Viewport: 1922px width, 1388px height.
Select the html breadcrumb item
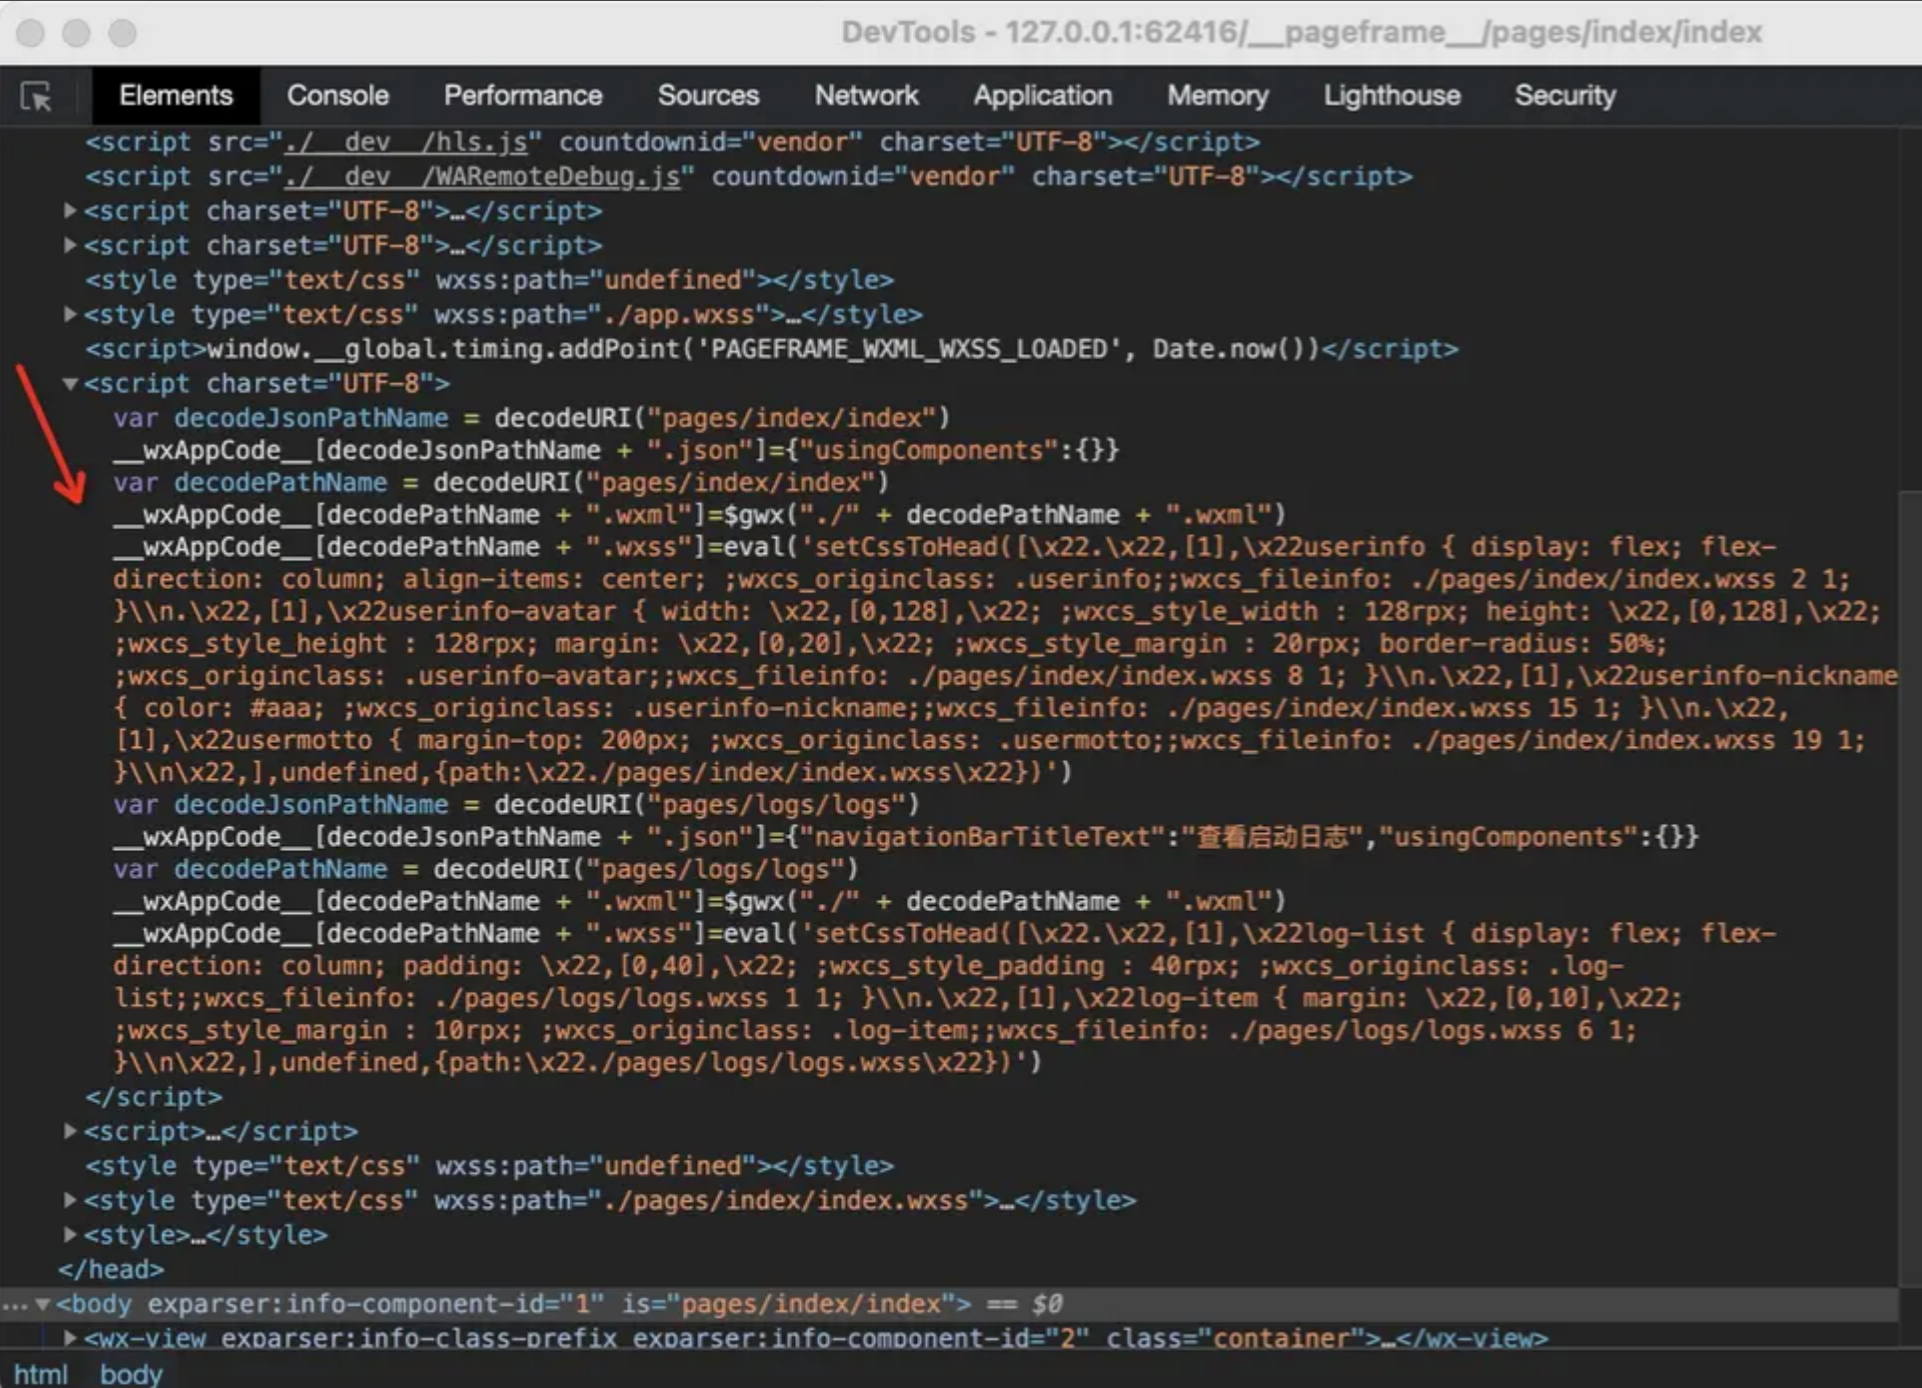(41, 1374)
